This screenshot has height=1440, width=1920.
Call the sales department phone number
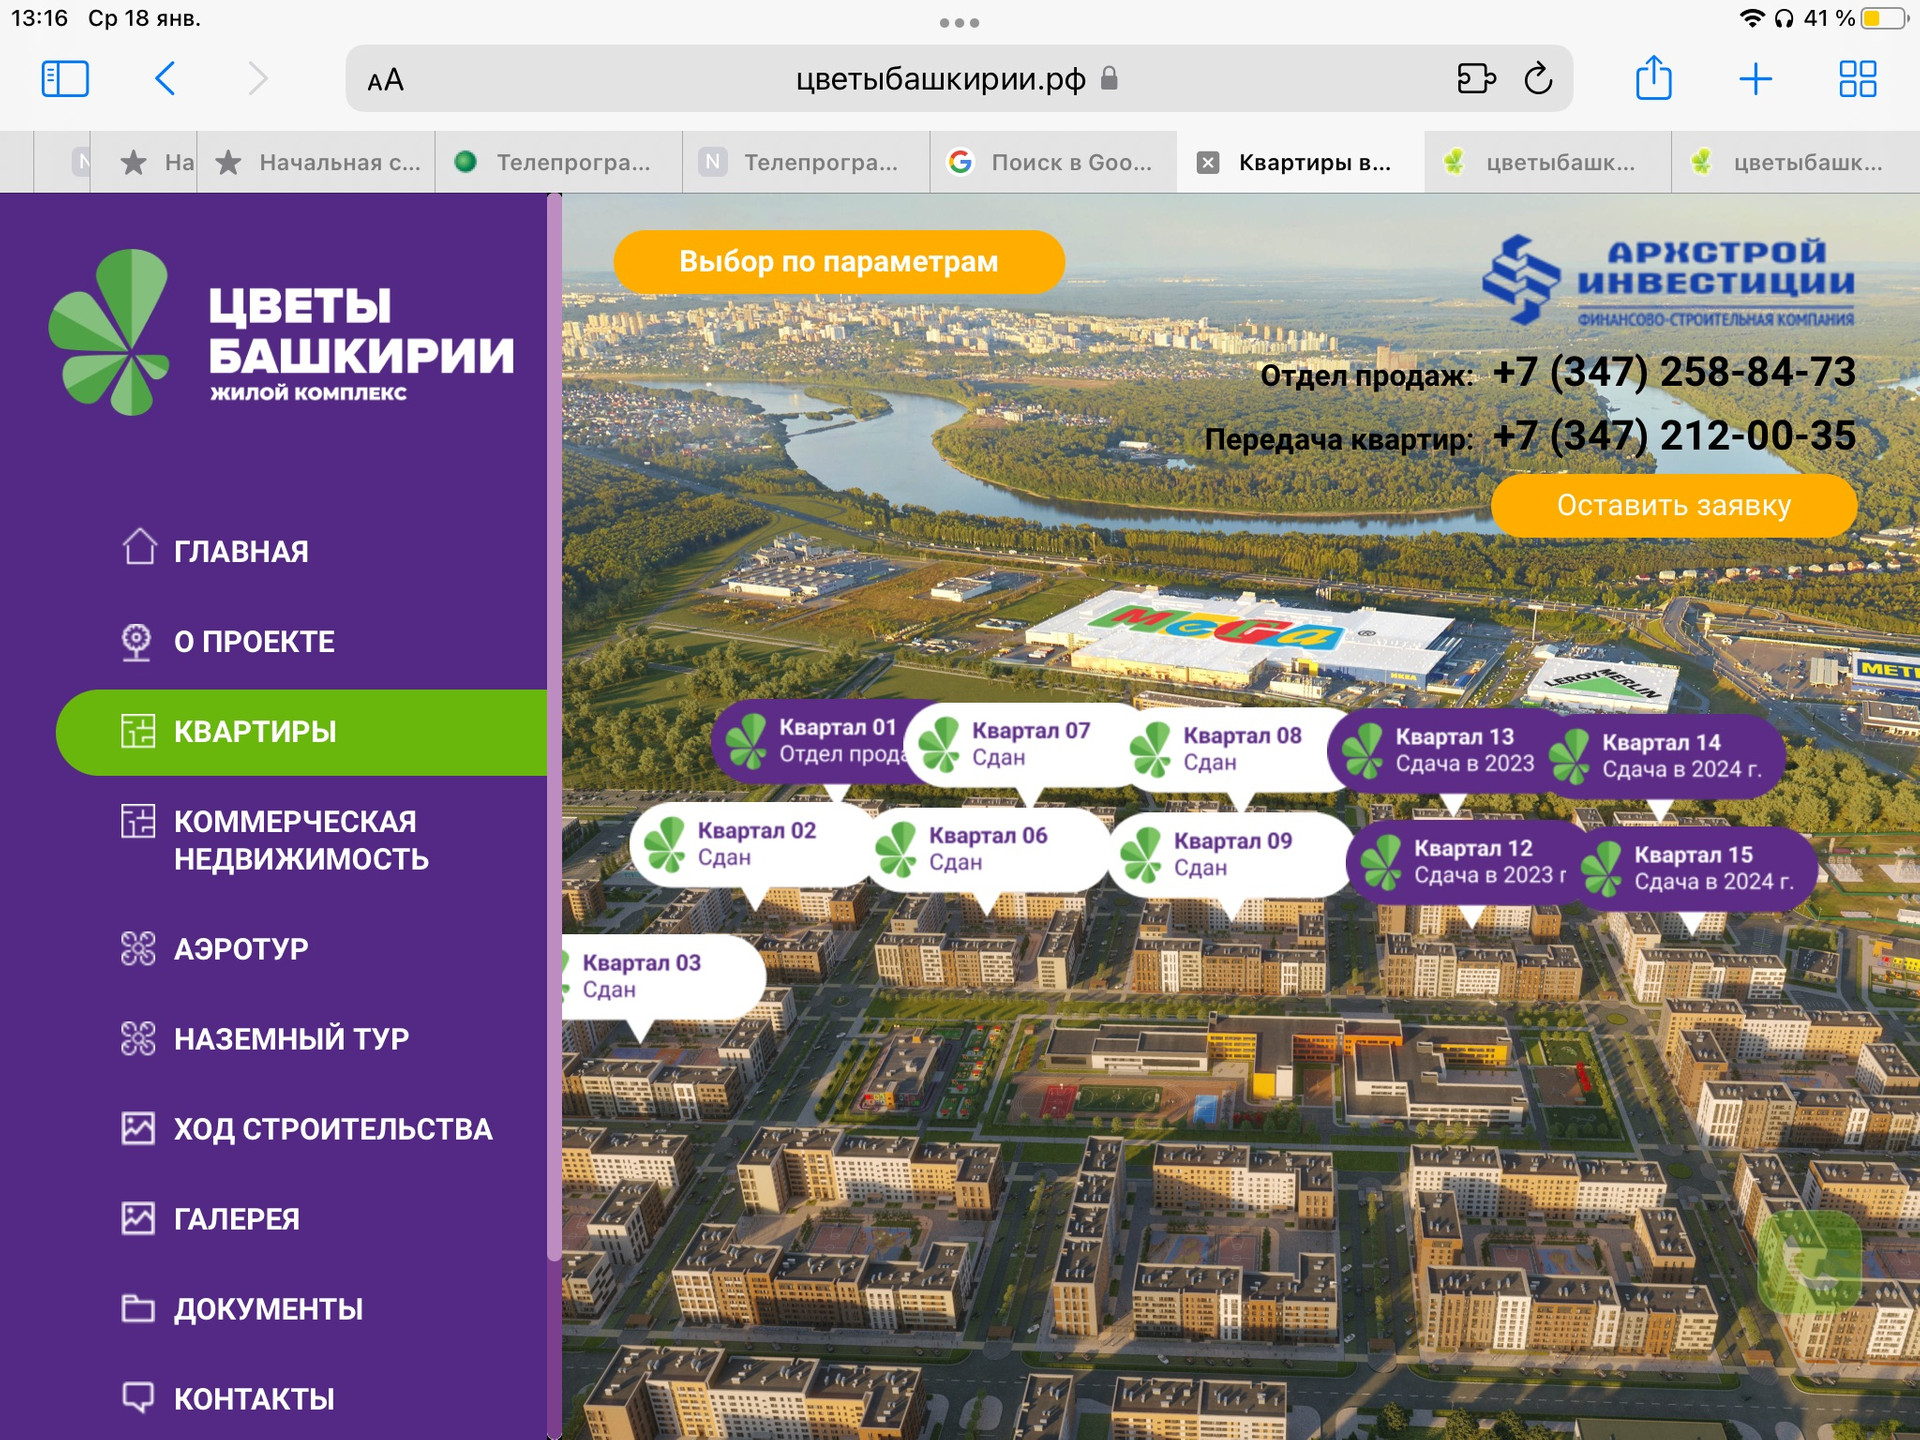click(1673, 372)
